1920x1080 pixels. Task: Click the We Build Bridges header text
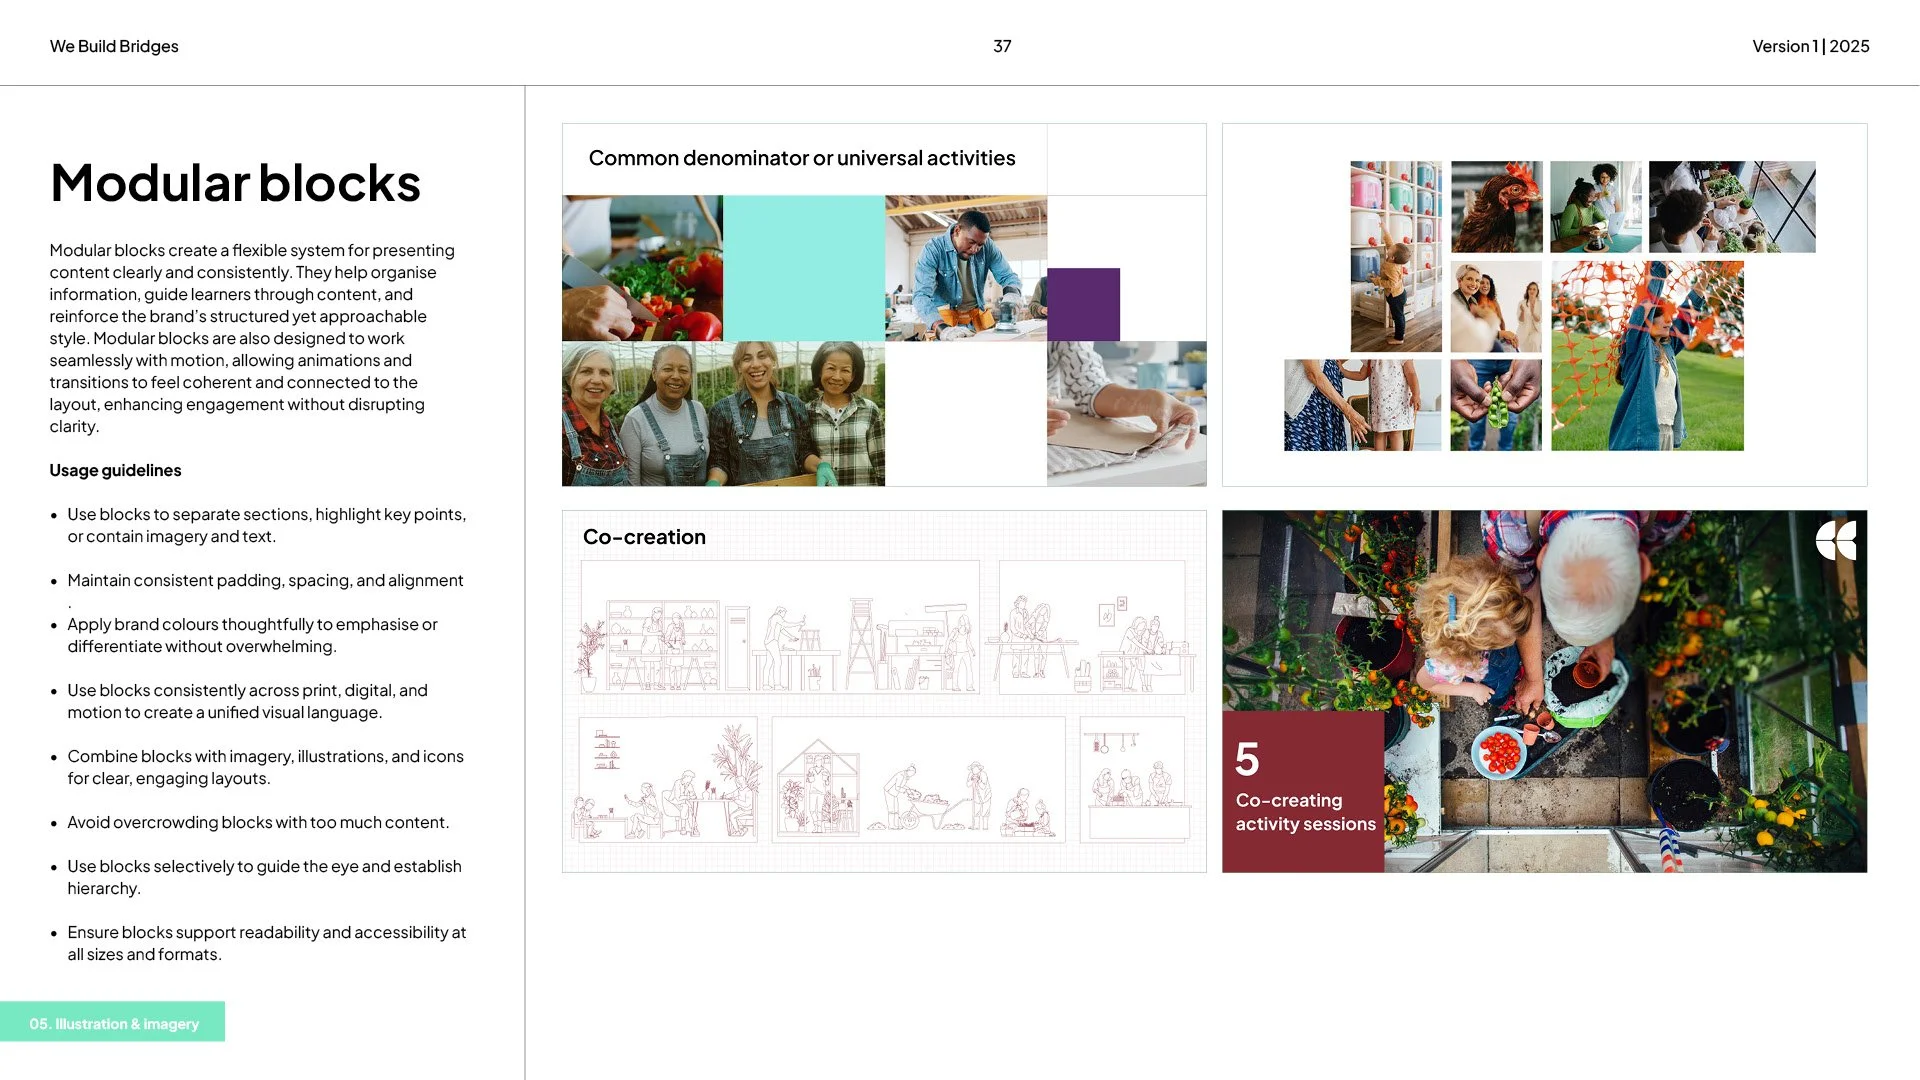tap(114, 46)
